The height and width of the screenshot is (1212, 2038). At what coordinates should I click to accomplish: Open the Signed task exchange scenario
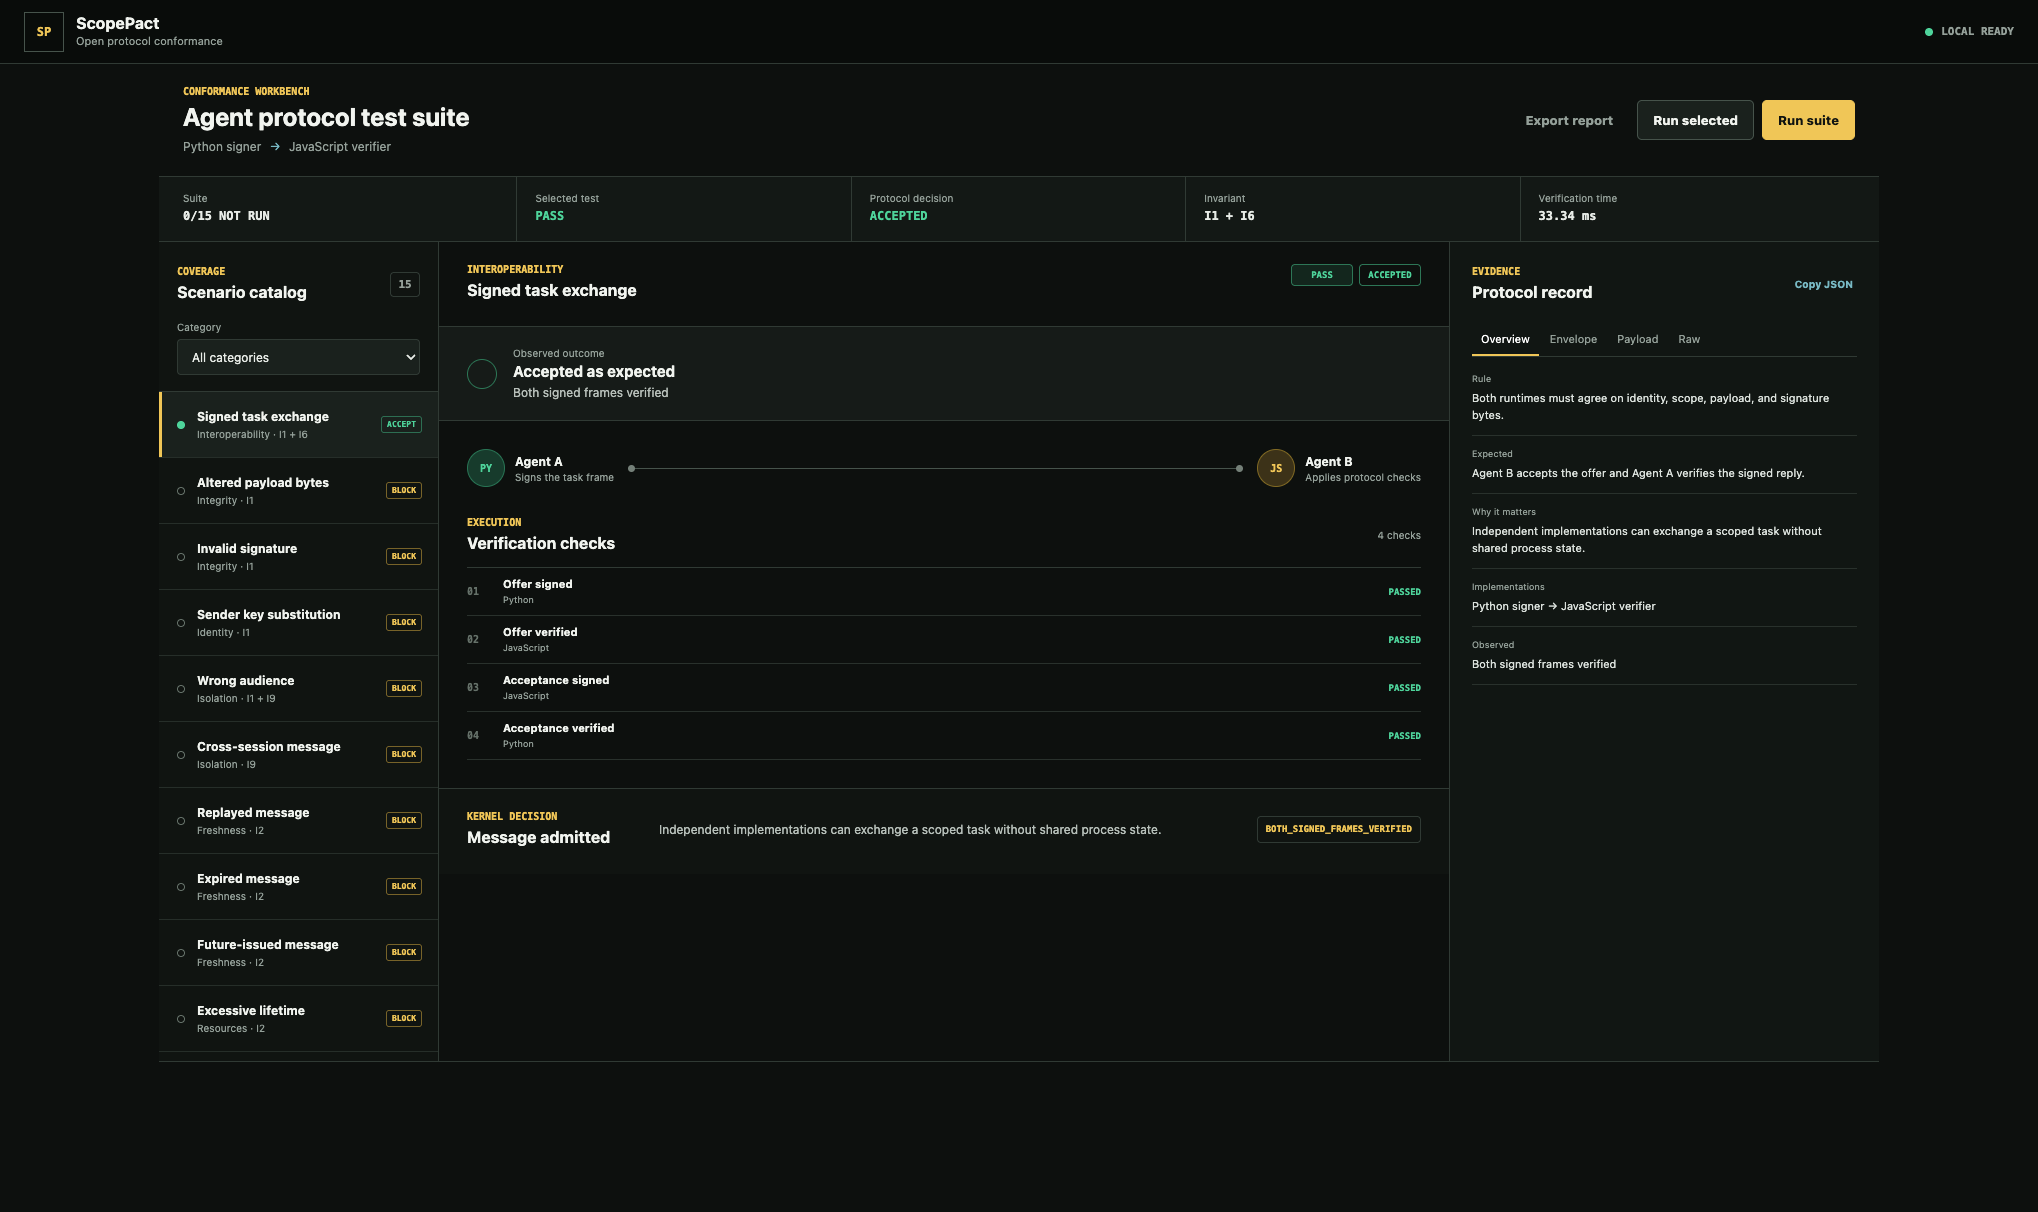point(299,425)
